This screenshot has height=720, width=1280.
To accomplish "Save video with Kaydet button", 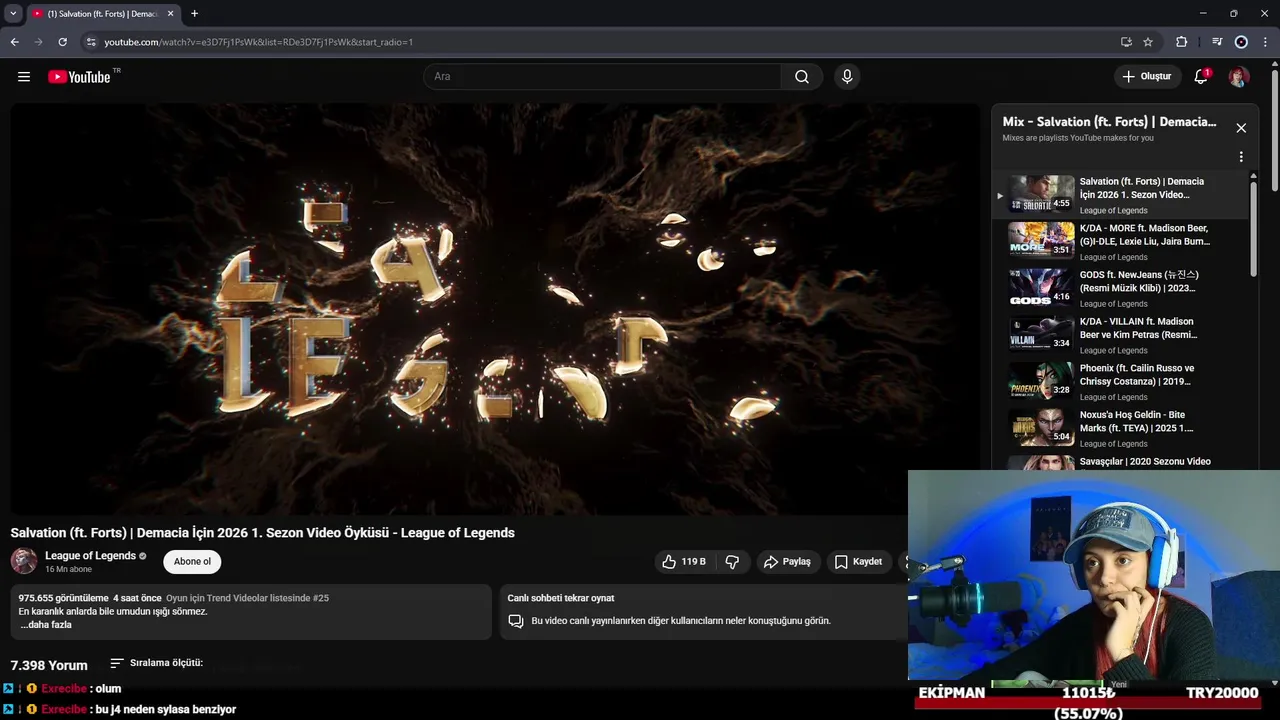I will [858, 562].
